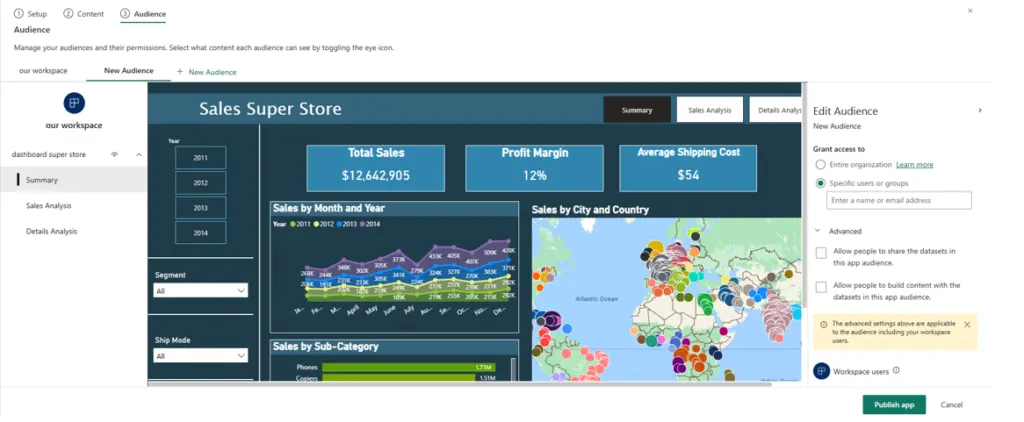This screenshot has width=1024, height=422.
Task: Open Summary page in navigation
Action: pos(73,180)
